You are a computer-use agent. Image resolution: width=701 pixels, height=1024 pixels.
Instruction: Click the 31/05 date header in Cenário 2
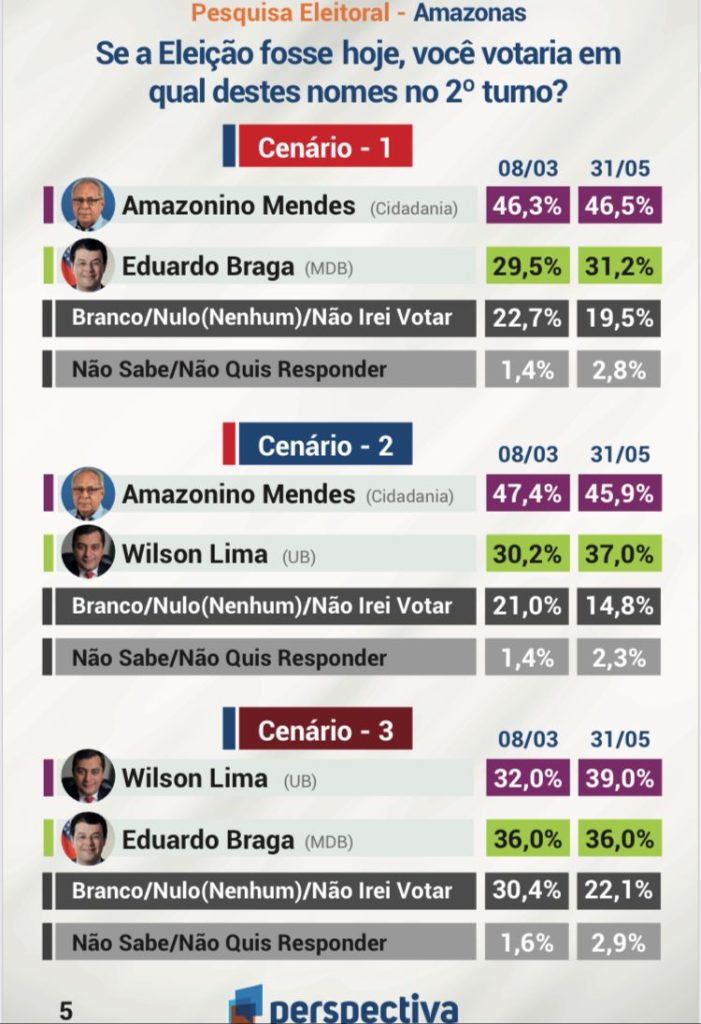coord(619,455)
